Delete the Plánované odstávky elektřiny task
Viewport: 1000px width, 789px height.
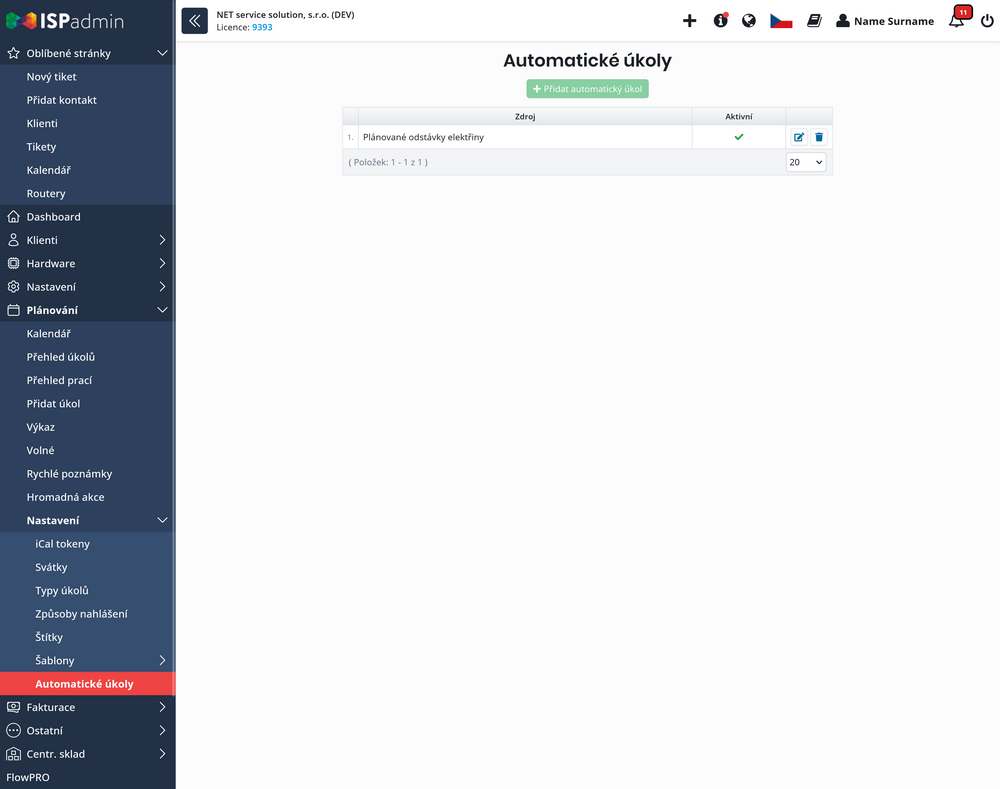point(819,137)
